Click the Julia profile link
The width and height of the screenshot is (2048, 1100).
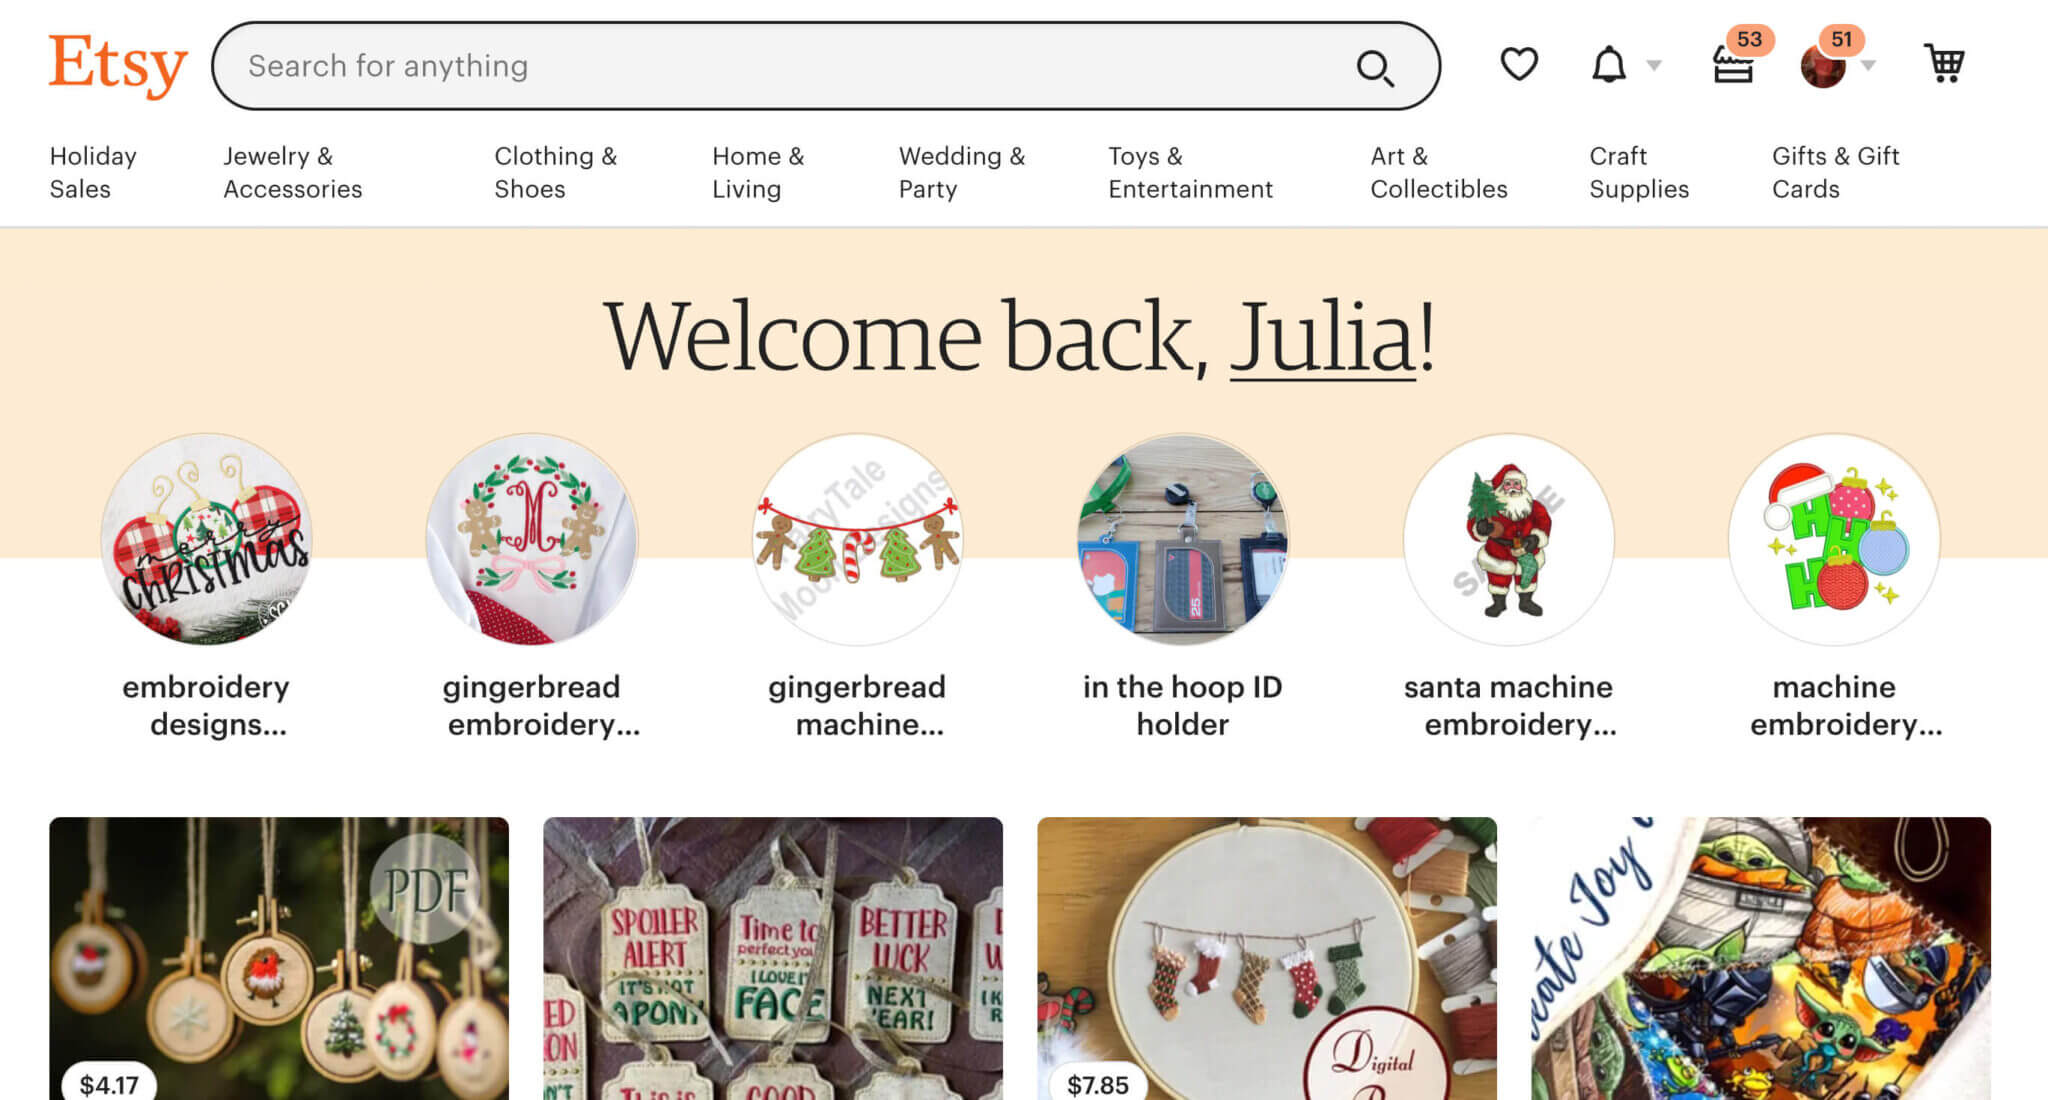1323,337
